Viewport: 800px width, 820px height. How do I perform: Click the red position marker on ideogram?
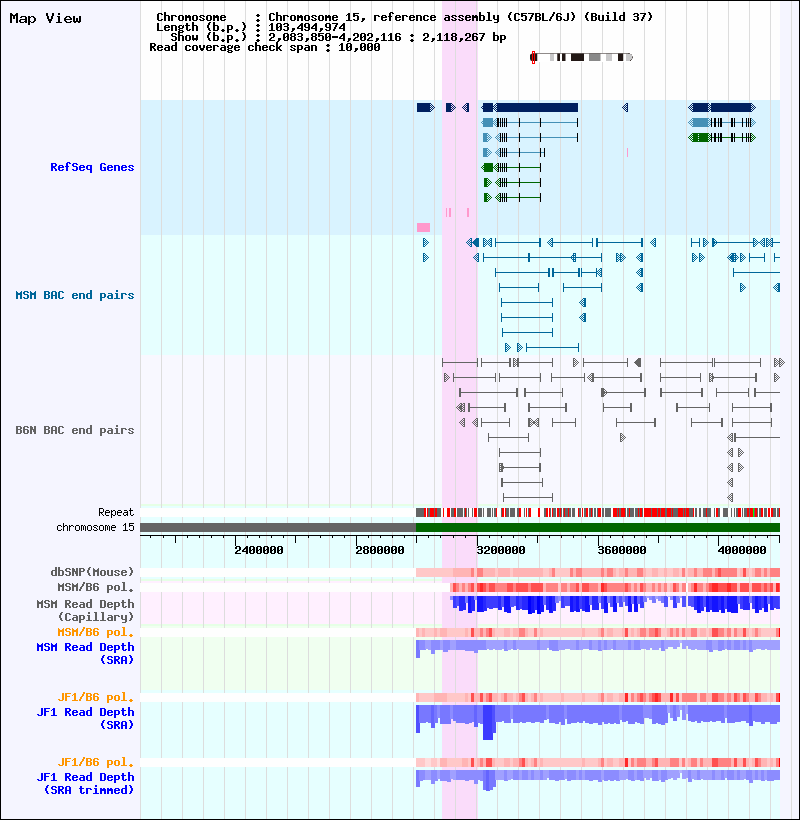(533, 57)
